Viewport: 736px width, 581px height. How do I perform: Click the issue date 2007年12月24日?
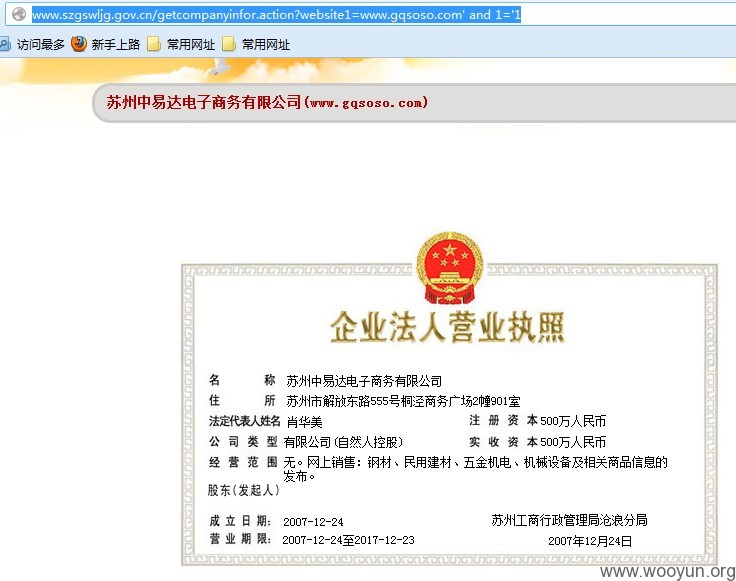tap(590, 541)
